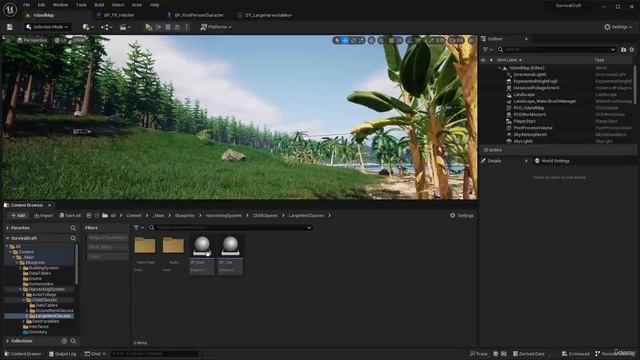Open the play options three-dot menu
This screenshot has width=640, height=360.
tap(187, 27)
